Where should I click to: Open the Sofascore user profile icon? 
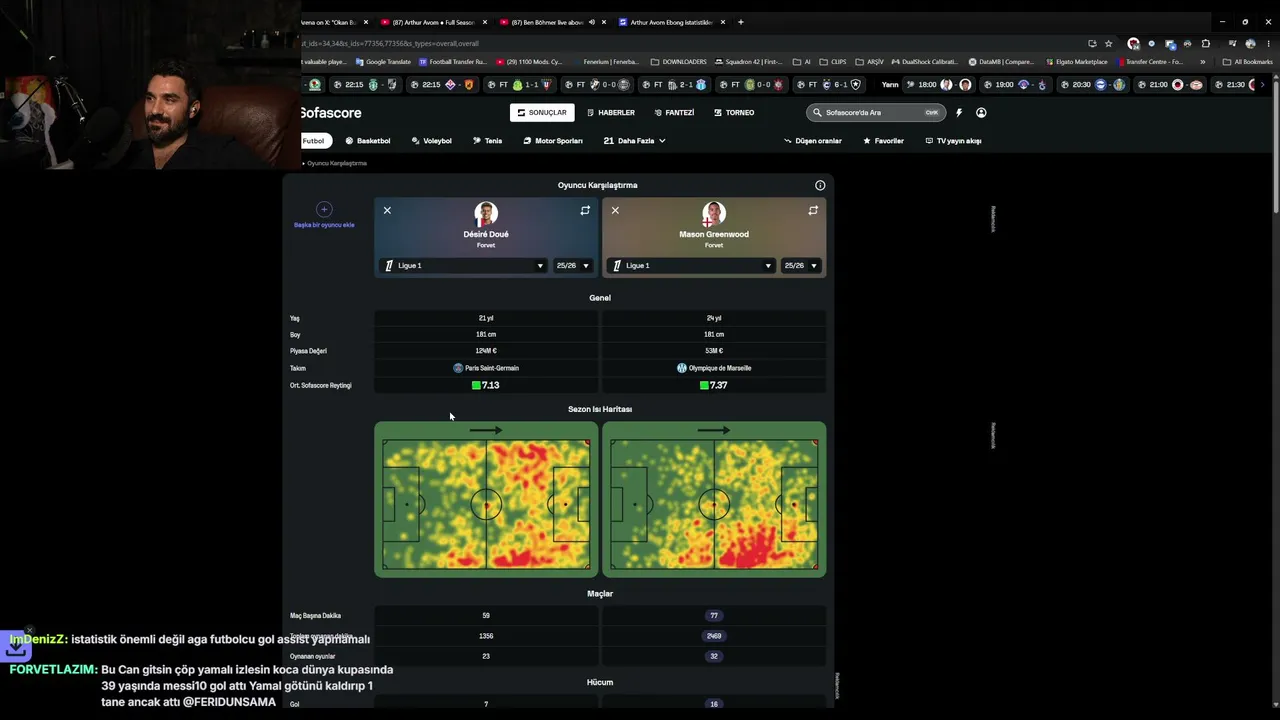981,112
